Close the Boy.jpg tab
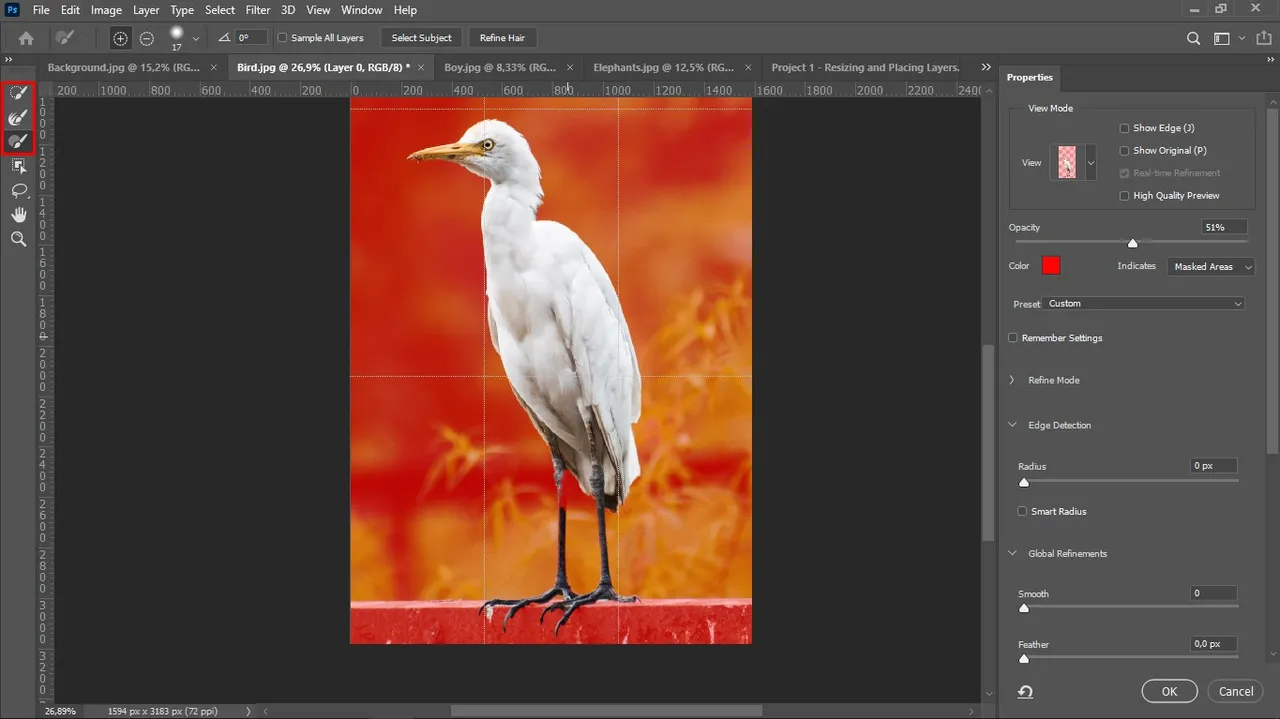Image resolution: width=1280 pixels, height=719 pixels. pos(570,67)
